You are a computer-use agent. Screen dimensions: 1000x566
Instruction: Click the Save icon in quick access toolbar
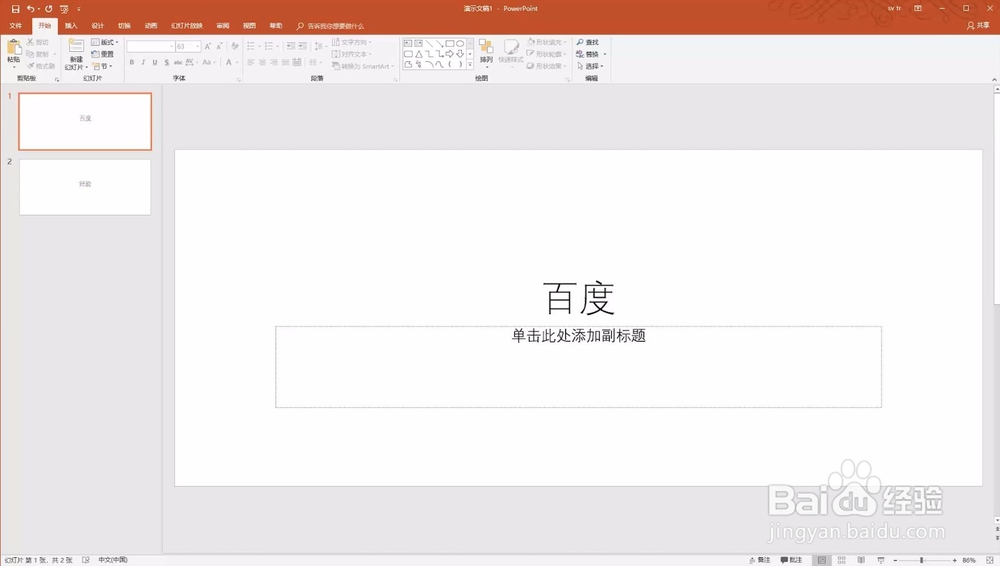point(15,9)
